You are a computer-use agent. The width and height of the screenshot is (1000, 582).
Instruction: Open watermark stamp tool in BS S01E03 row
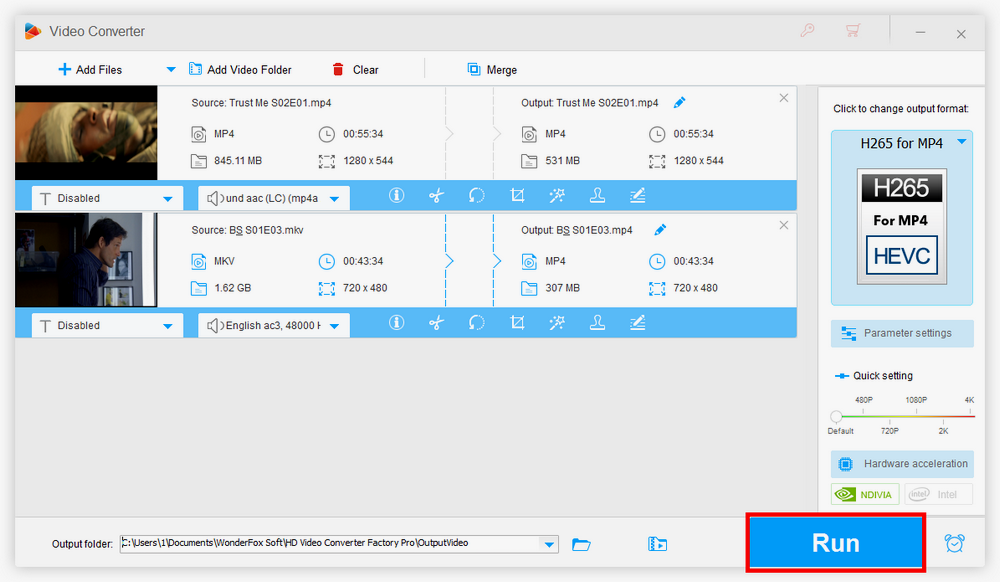coord(597,323)
